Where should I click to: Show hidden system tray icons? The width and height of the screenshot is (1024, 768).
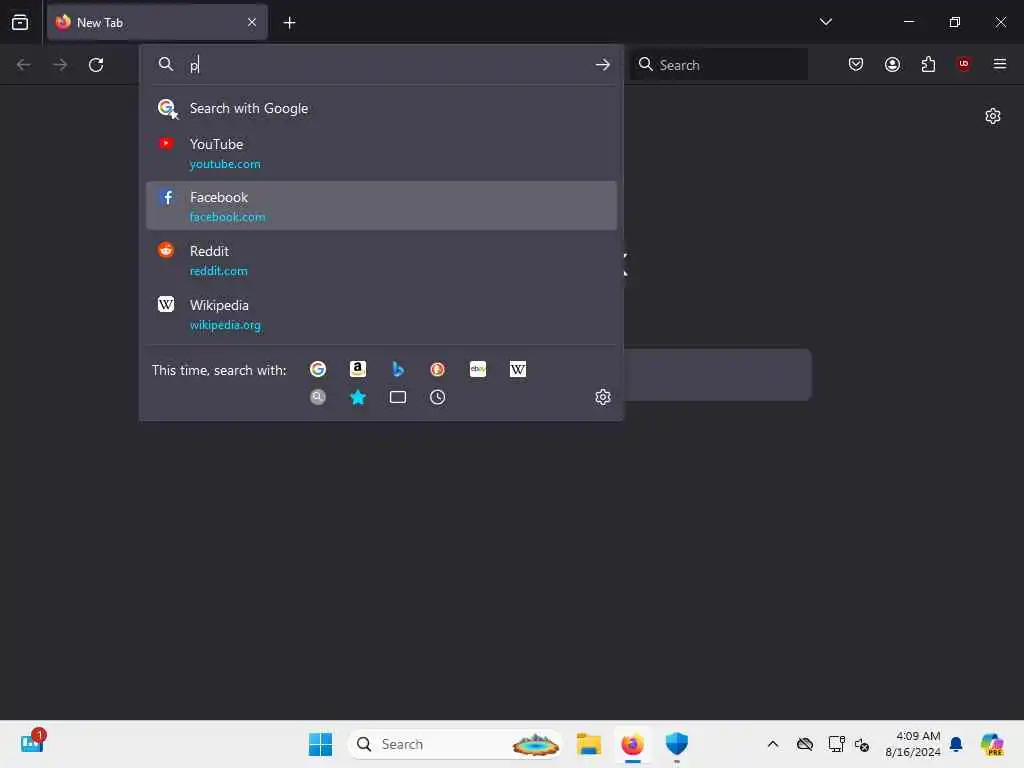coord(773,744)
